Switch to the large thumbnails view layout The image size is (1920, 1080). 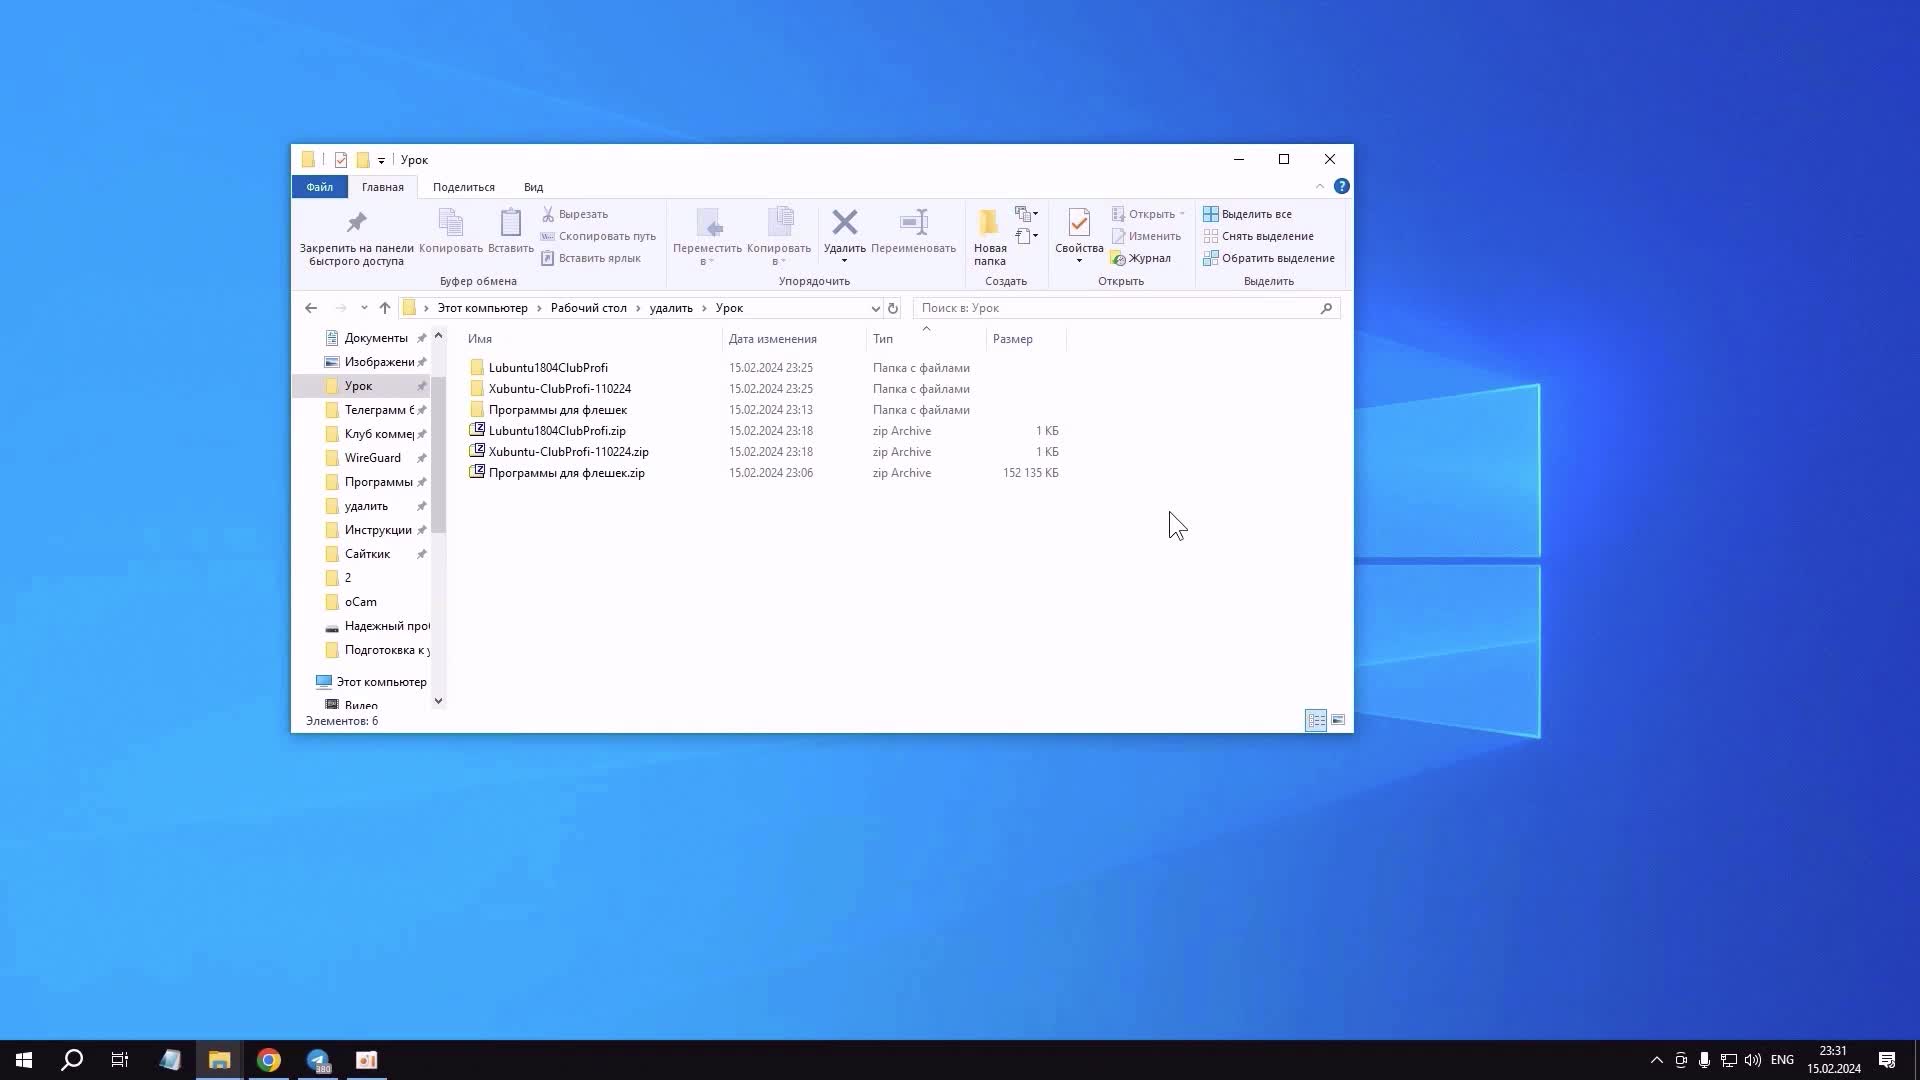tap(1338, 720)
